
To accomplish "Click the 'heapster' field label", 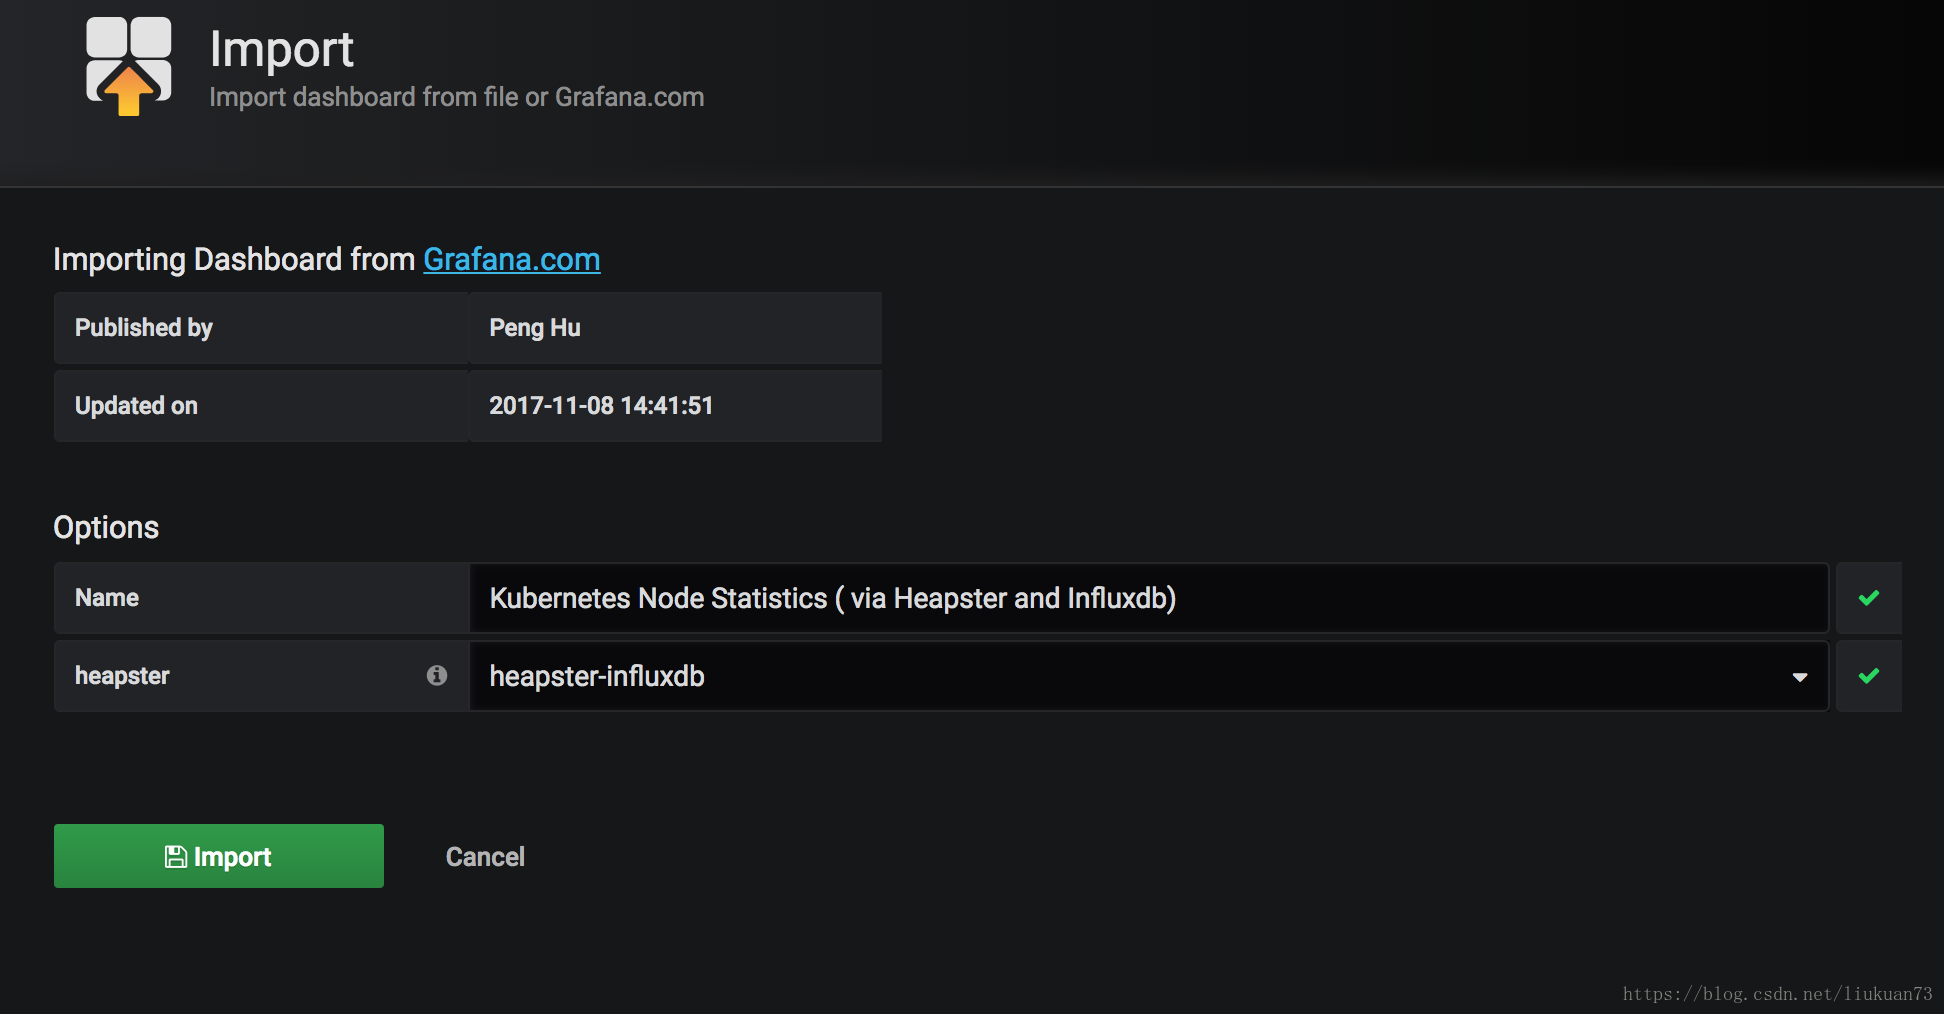I will click(x=122, y=676).
